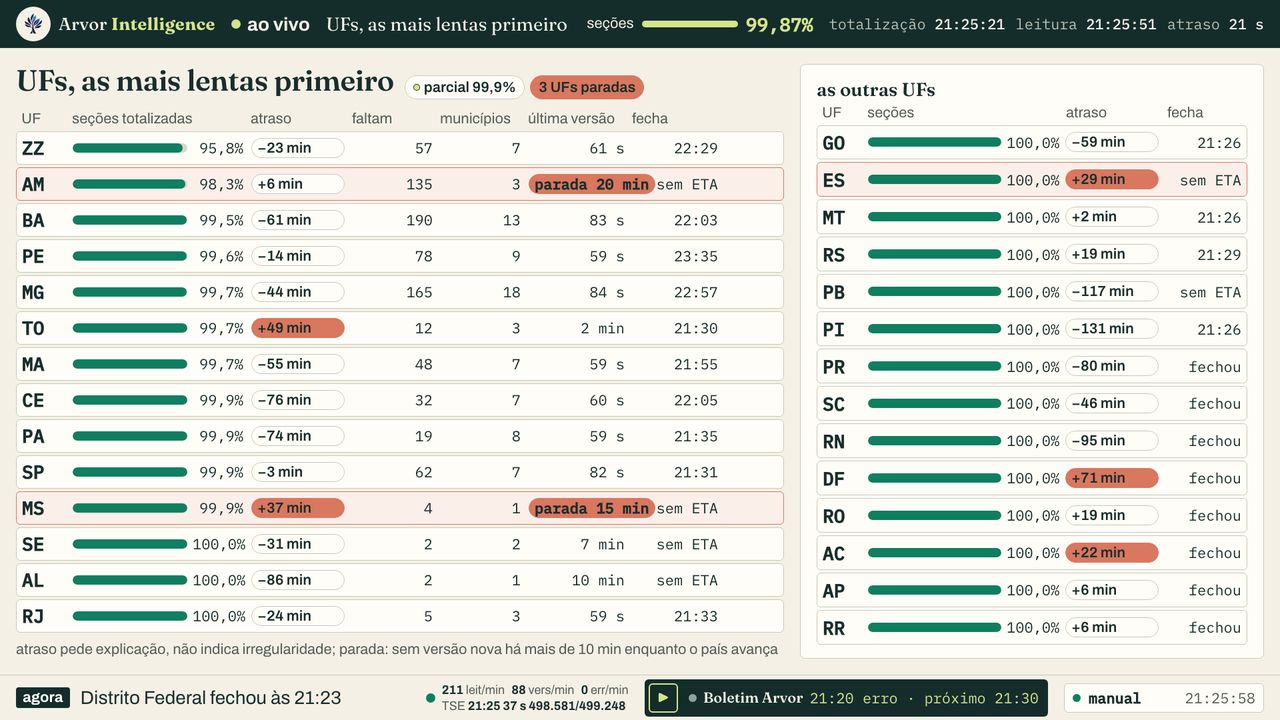This screenshot has width=1280, height=720.
Task: Click the '+22 min' delay pill for AC
Action: point(1112,553)
